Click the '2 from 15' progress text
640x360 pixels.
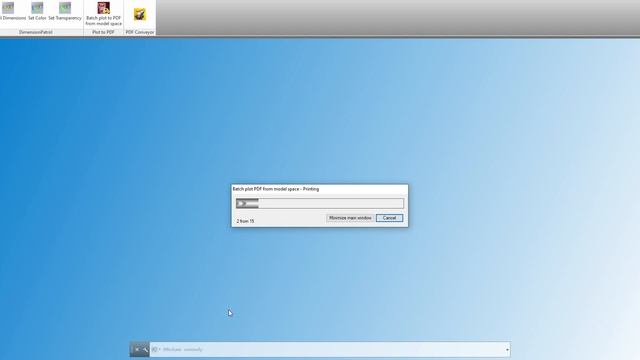(x=245, y=221)
